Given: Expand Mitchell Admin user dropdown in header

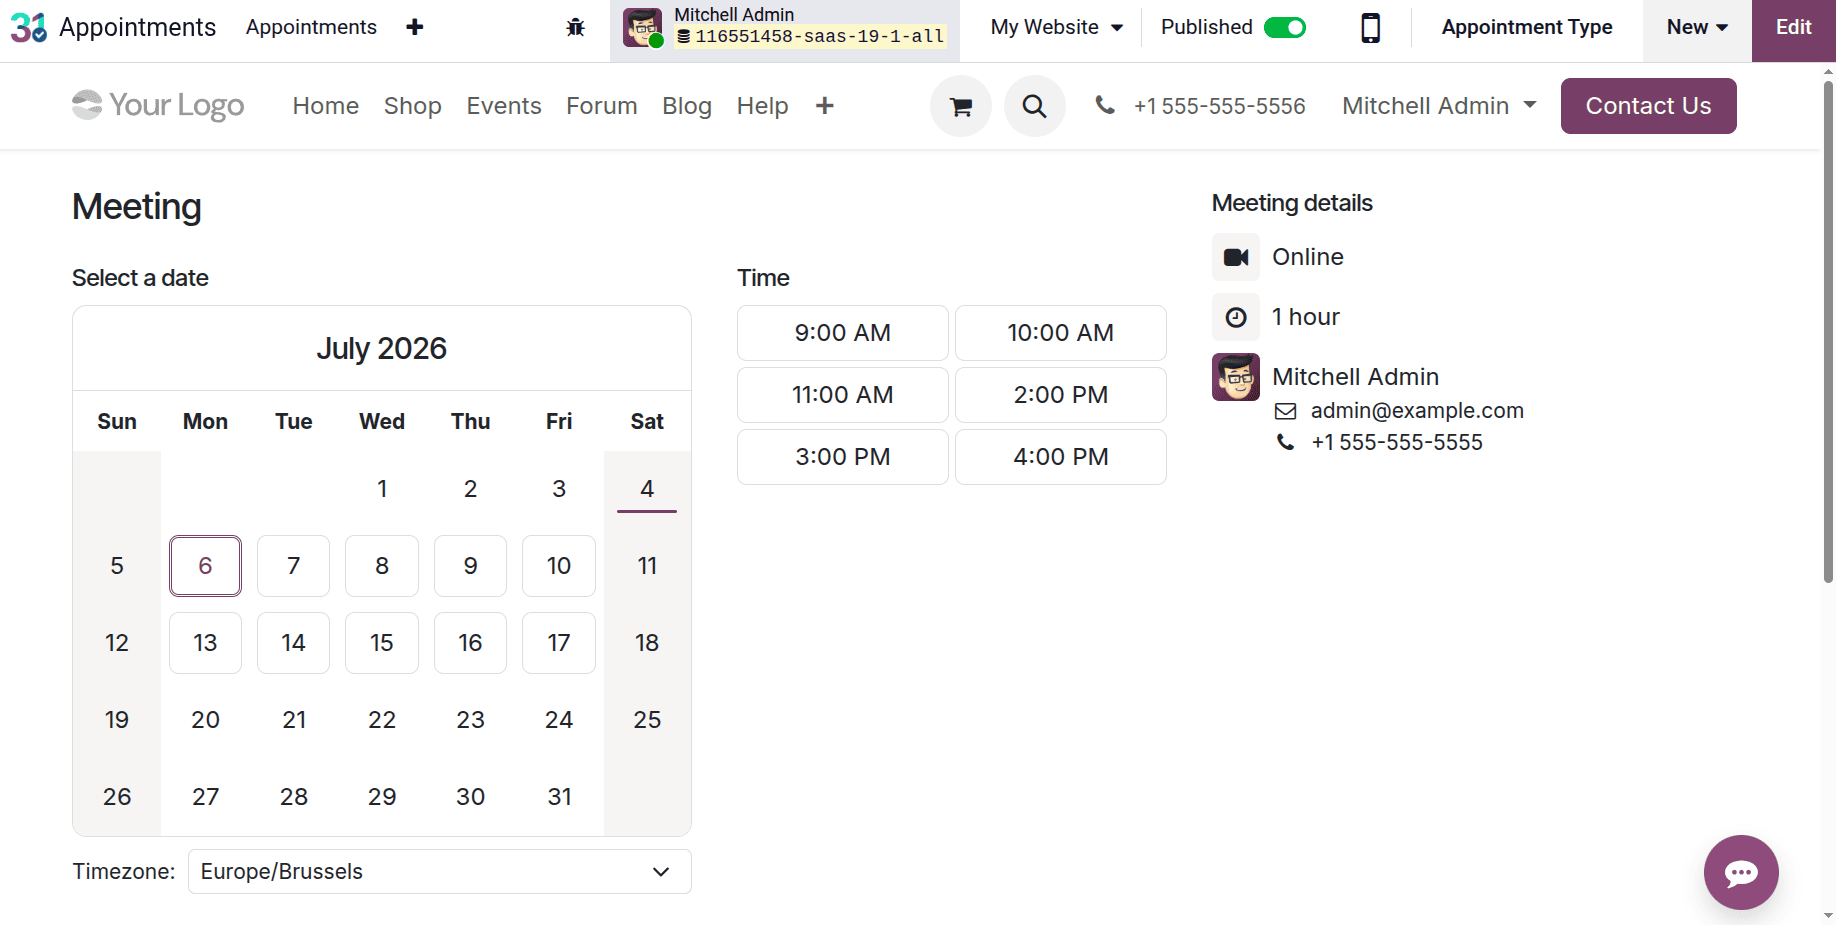Looking at the screenshot, I should [x=1439, y=106].
